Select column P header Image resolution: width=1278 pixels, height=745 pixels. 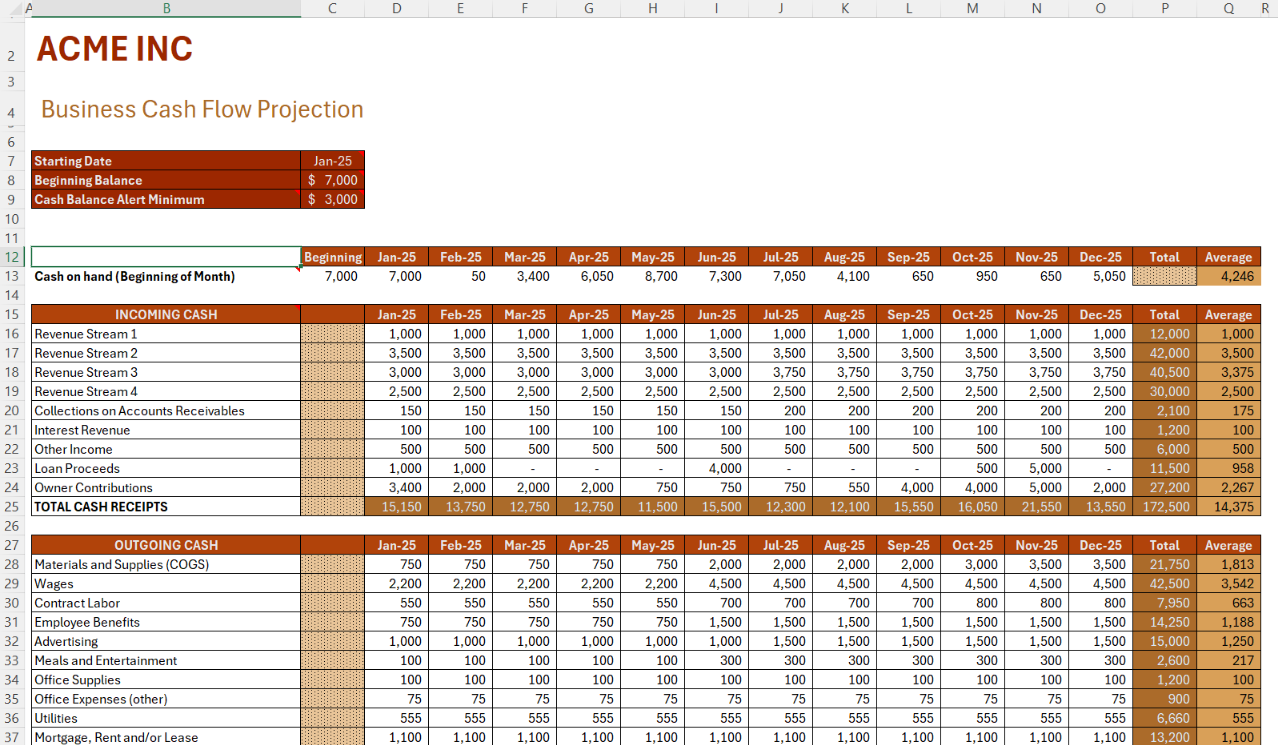tap(1164, 8)
